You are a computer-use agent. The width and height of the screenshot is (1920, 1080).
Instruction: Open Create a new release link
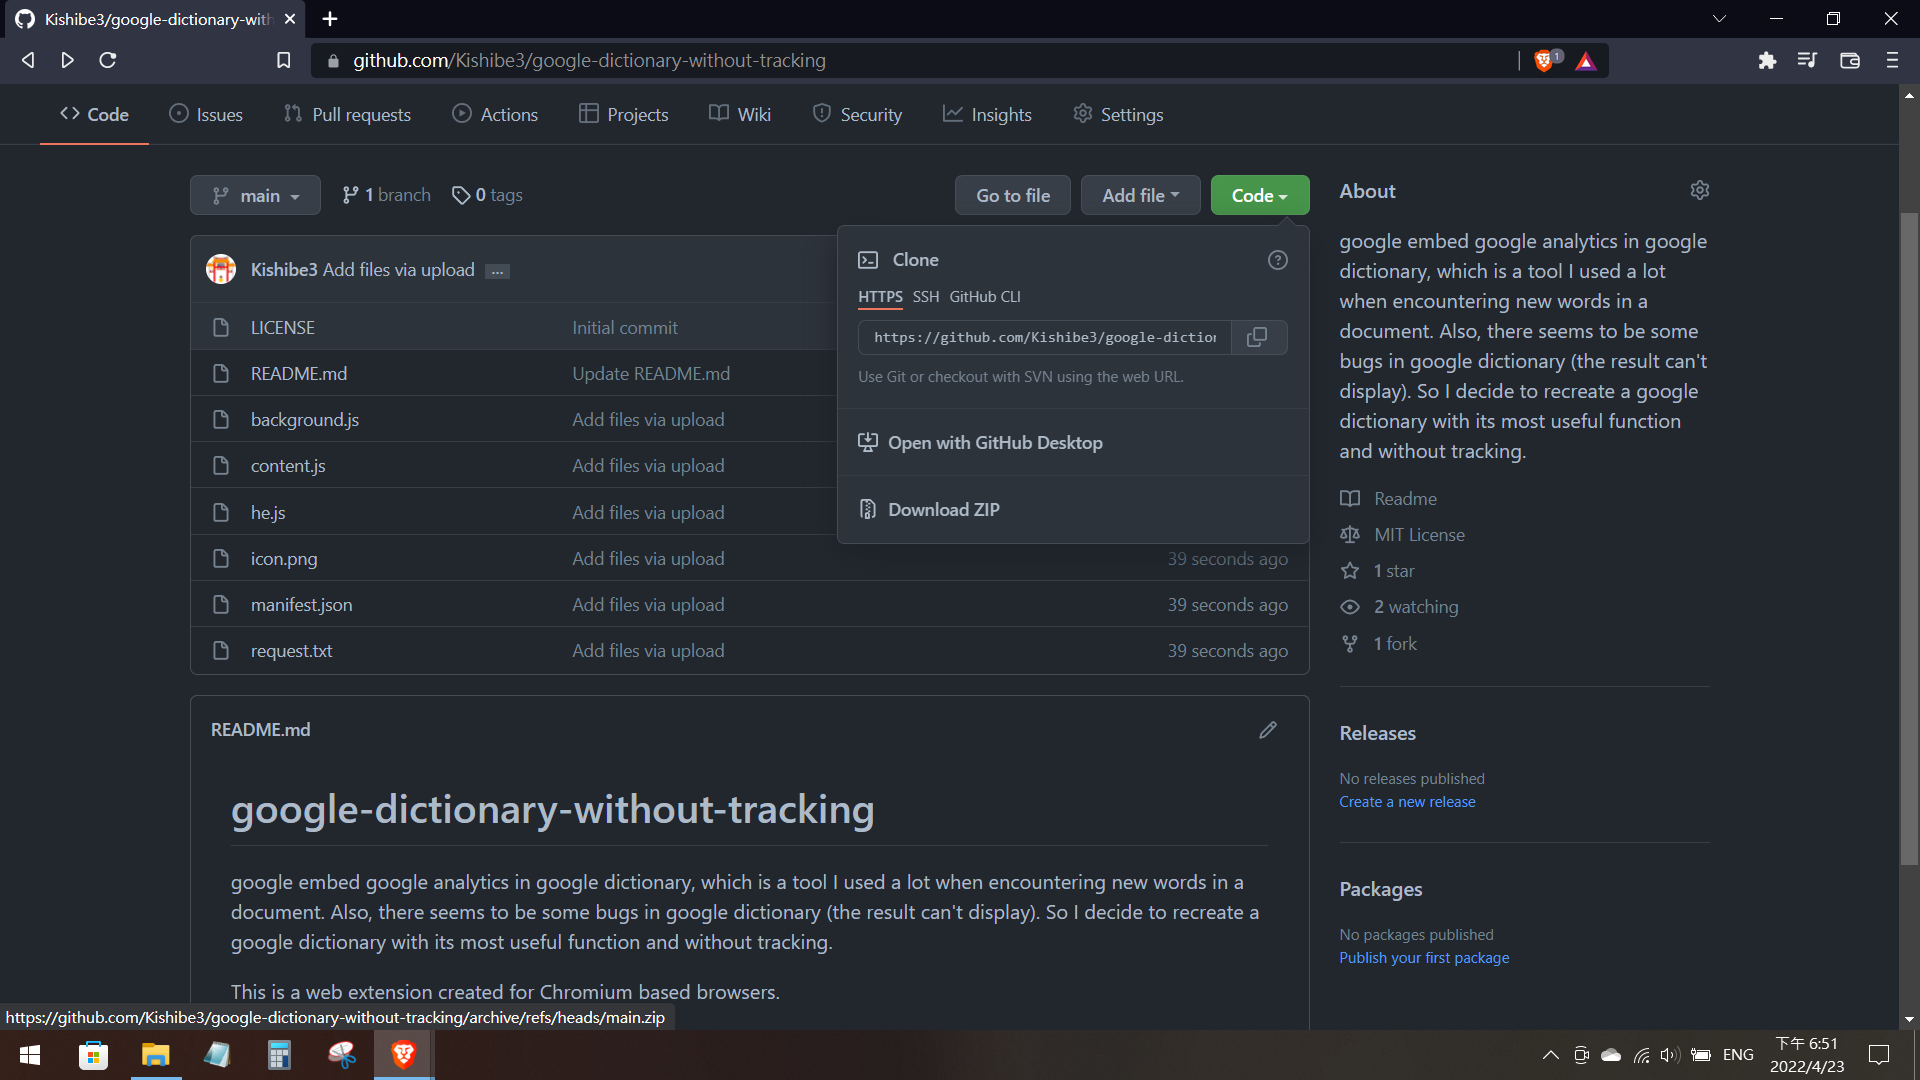click(1406, 802)
